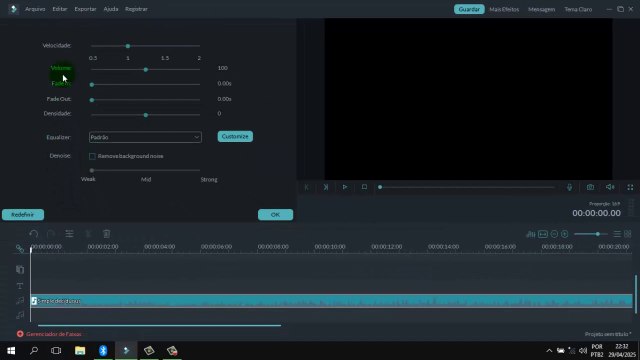
Task: Click the trash delete icon
Action: coord(107,233)
